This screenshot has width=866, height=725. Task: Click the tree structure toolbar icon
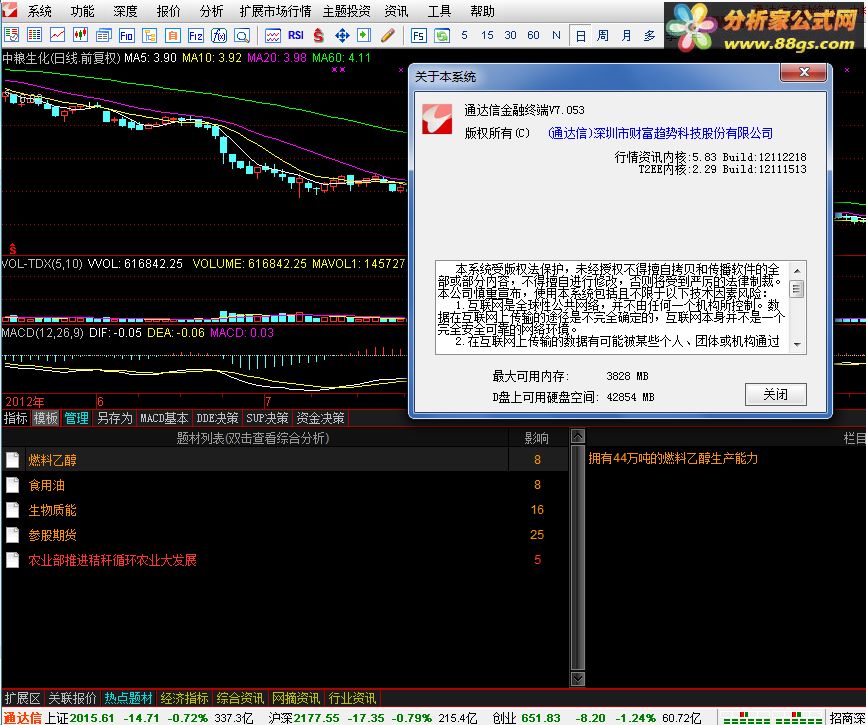[x=150, y=35]
